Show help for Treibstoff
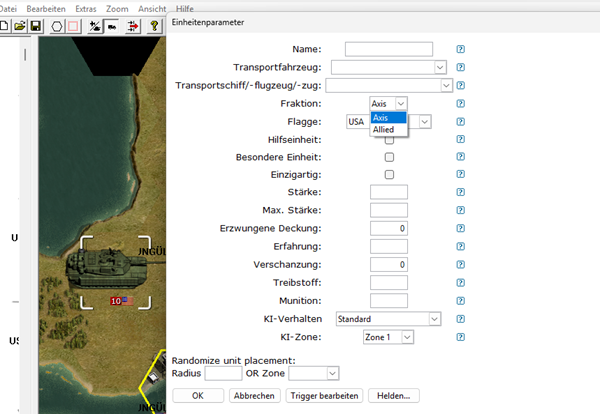 click(x=460, y=282)
